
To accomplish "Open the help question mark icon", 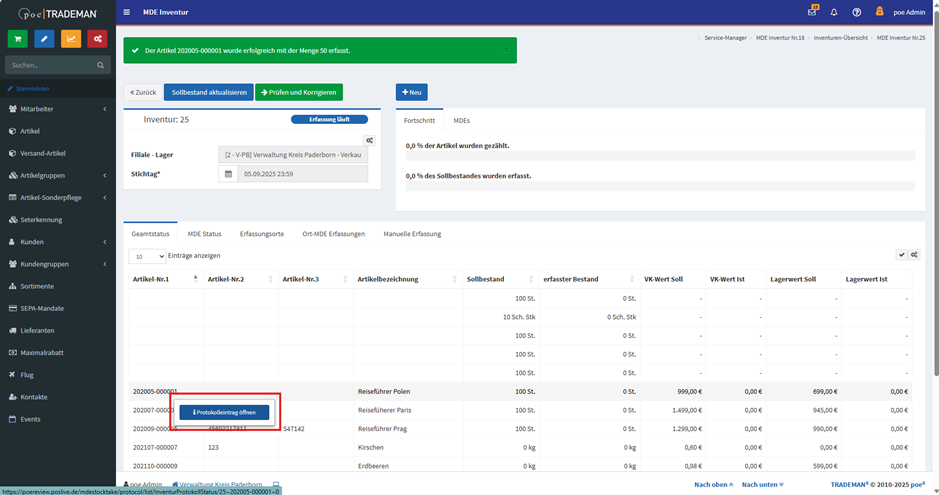I will tap(856, 12).
